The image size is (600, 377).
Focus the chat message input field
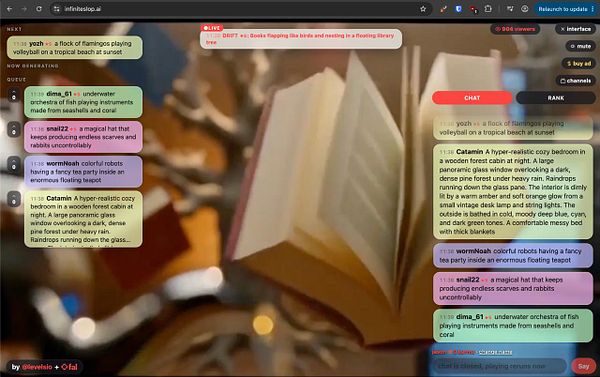499,366
